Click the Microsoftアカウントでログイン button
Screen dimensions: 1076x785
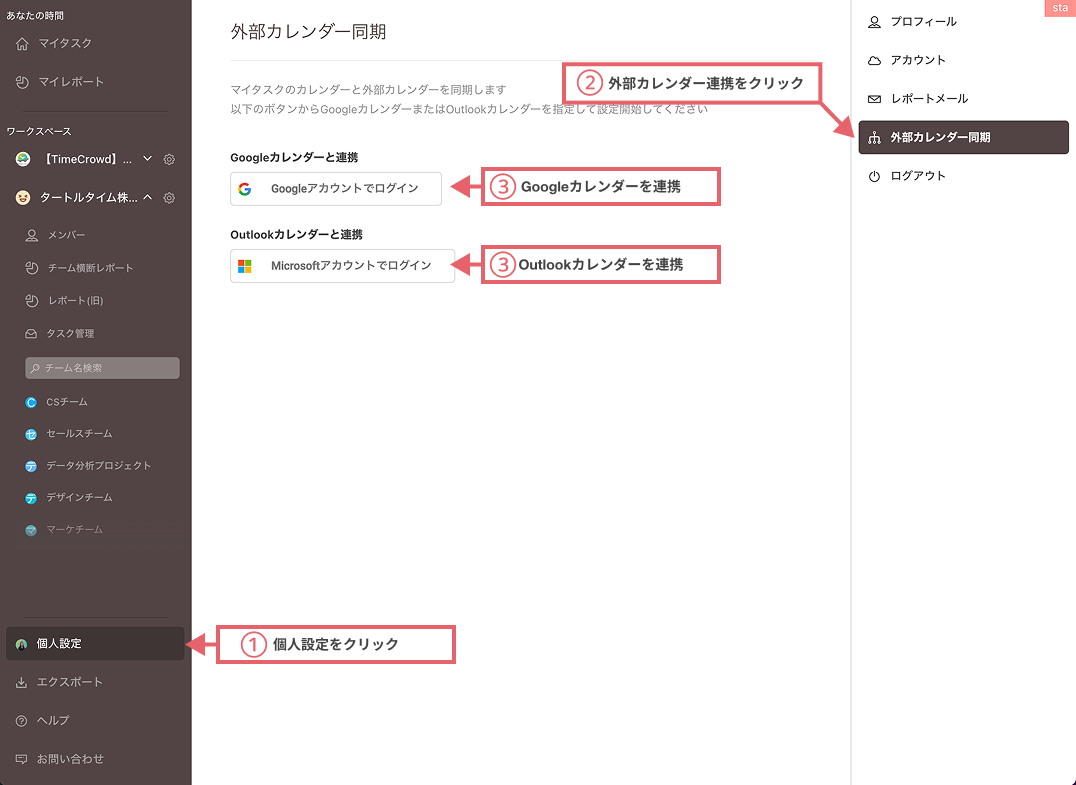tap(342, 266)
